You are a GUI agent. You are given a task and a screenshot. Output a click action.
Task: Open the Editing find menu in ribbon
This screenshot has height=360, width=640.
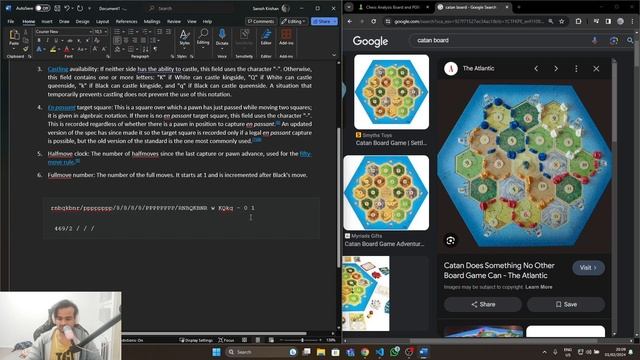point(203,38)
